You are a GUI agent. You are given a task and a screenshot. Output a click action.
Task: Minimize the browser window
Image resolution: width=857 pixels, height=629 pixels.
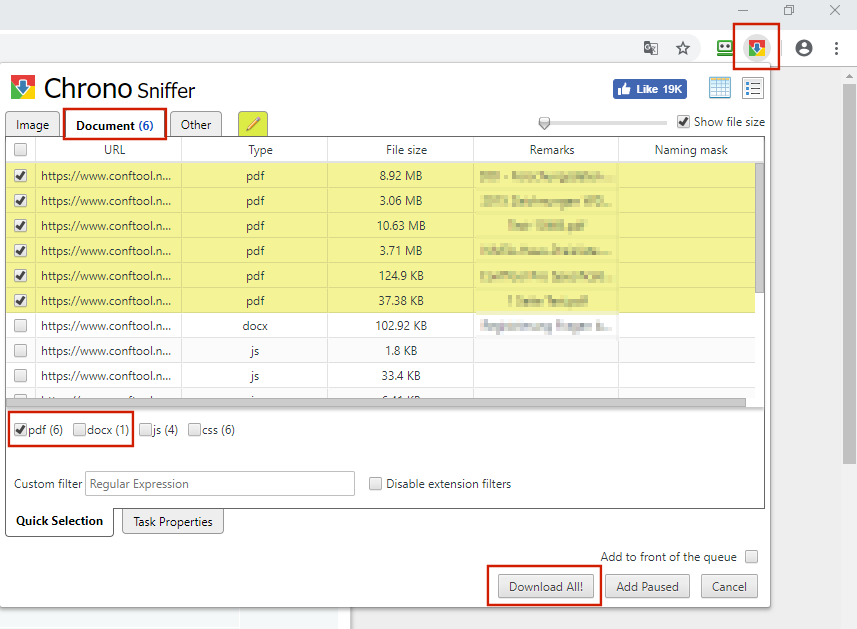pyautogui.click(x=743, y=10)
